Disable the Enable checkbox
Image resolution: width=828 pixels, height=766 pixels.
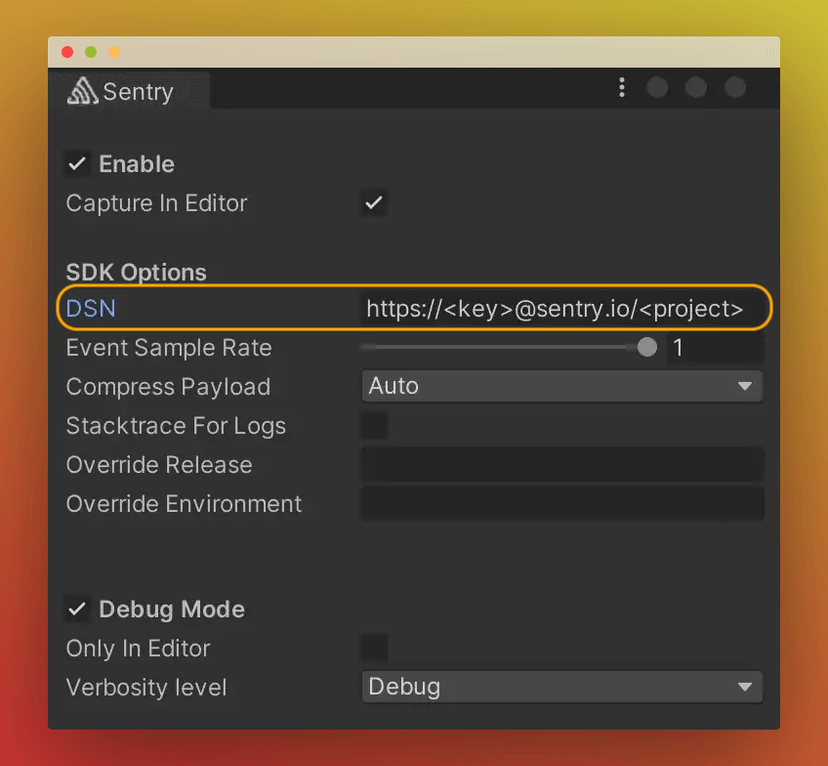coord(77,164)
